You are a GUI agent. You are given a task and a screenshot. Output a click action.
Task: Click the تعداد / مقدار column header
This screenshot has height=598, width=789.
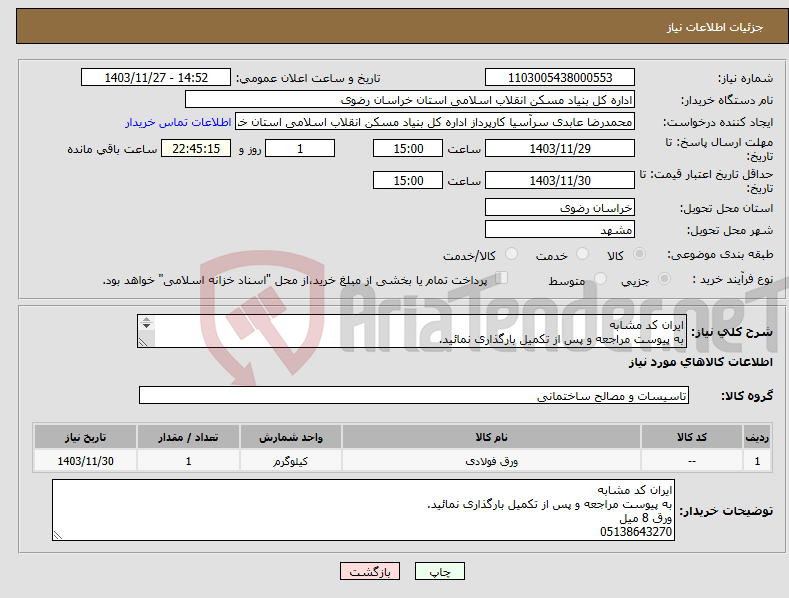tap(188, 437)
